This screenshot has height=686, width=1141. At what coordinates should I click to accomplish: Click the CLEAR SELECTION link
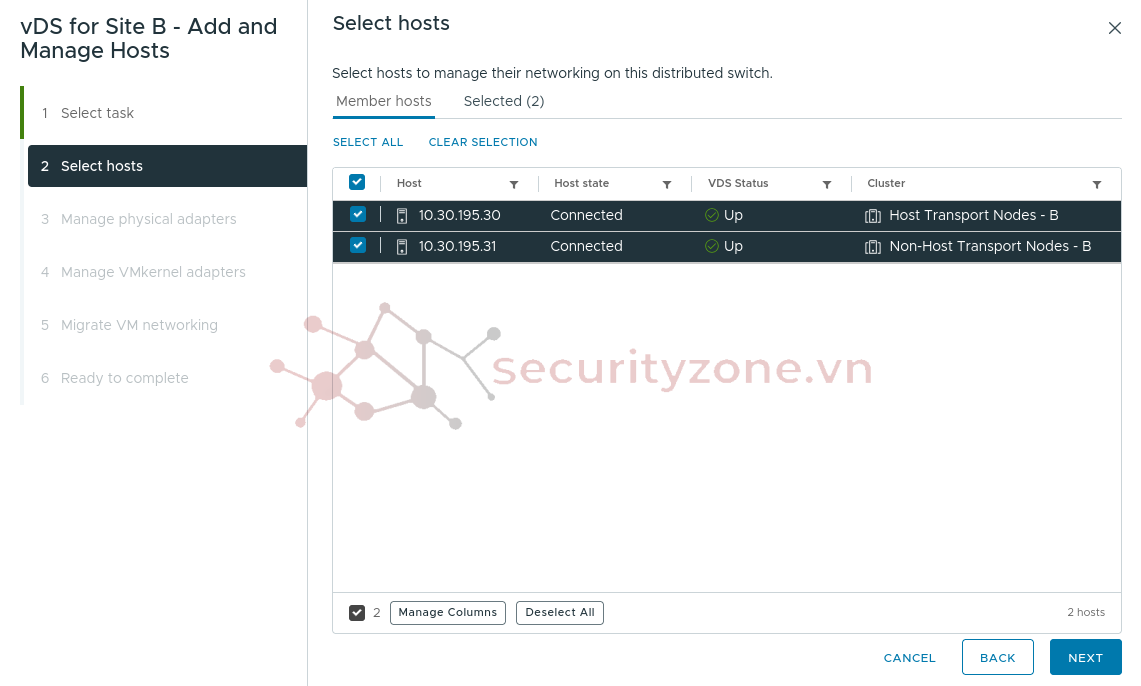(x=483, y=142)
